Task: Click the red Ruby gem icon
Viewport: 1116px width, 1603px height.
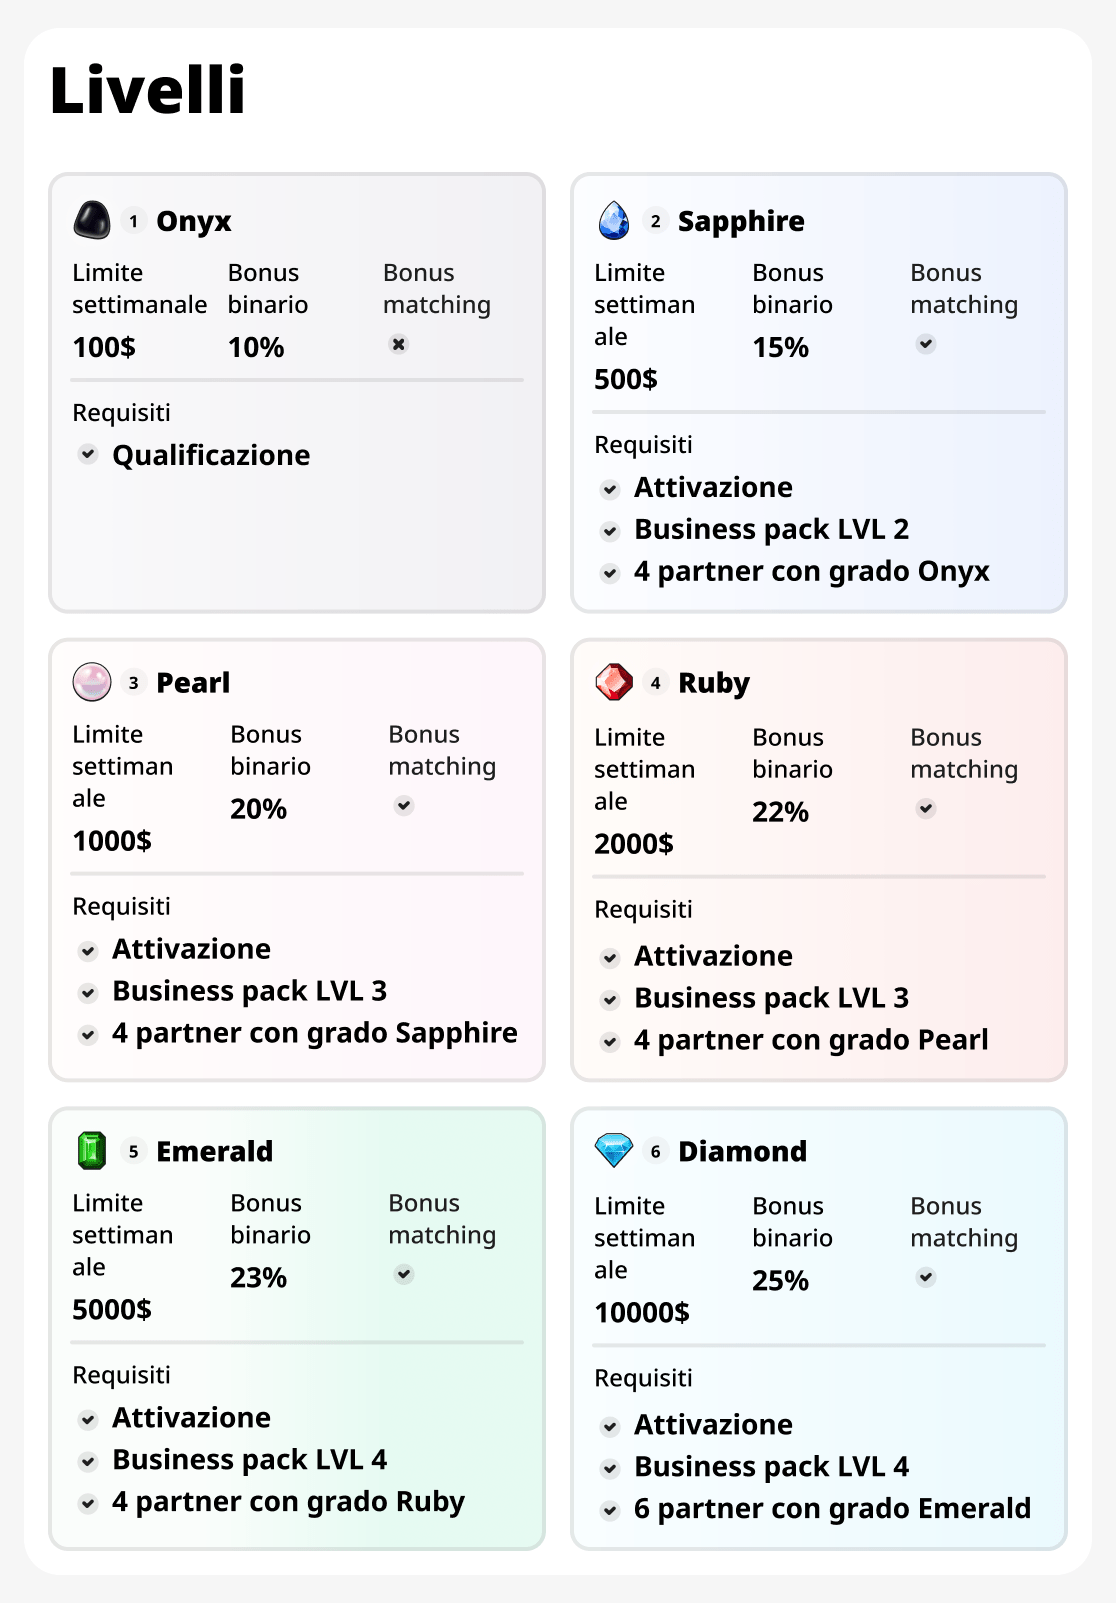Action: click(614, 682)
